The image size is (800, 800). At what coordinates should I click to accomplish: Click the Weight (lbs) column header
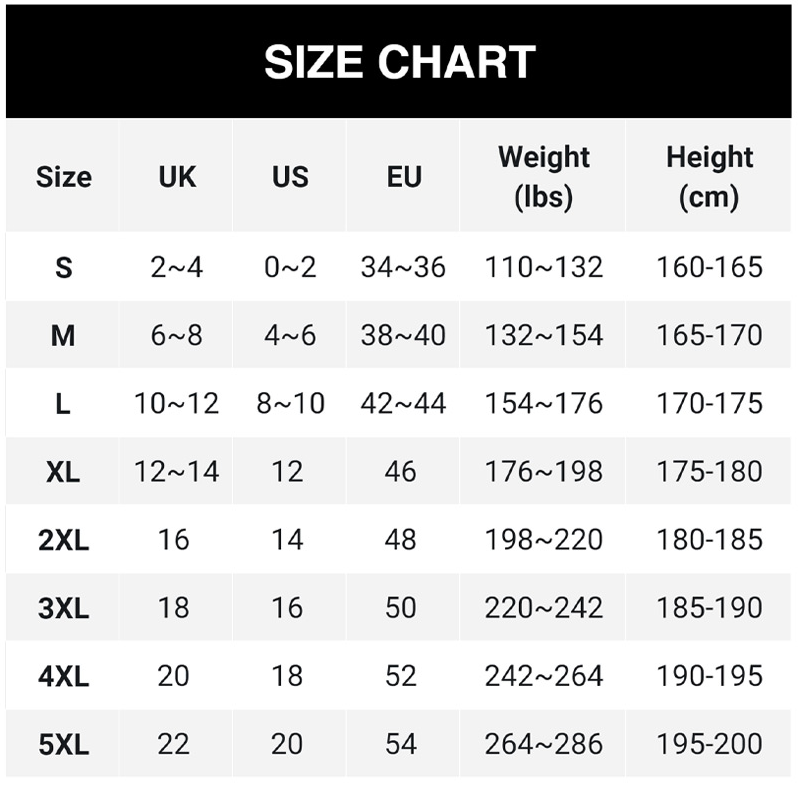544,177
